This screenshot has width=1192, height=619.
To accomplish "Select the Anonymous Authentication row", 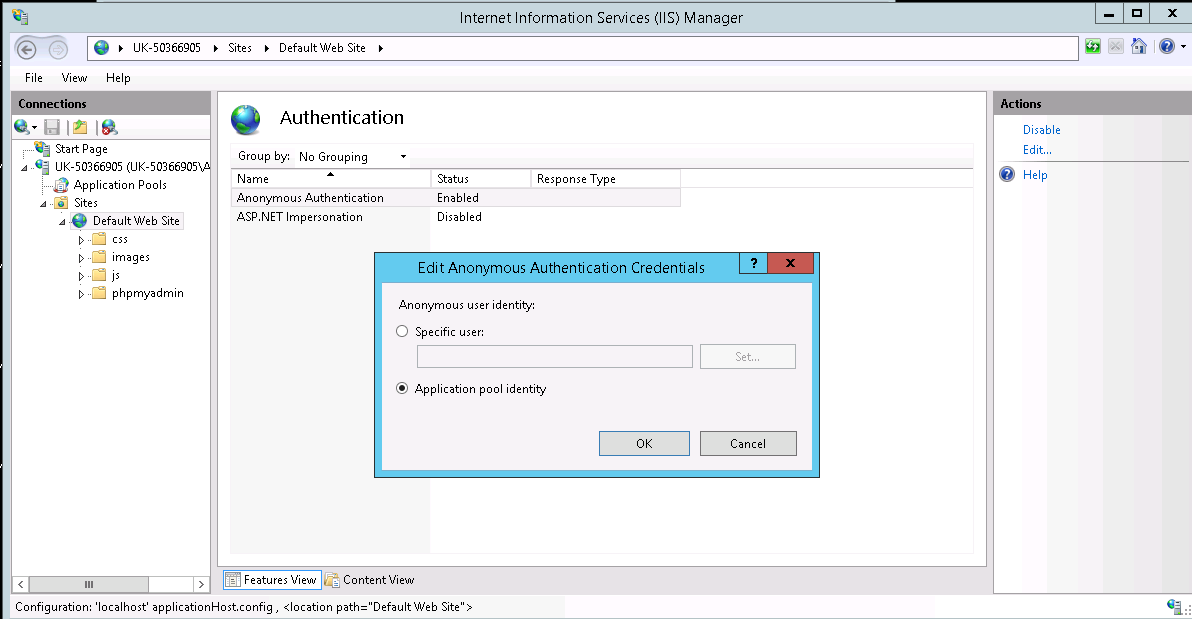I will (x=455, y=198).
